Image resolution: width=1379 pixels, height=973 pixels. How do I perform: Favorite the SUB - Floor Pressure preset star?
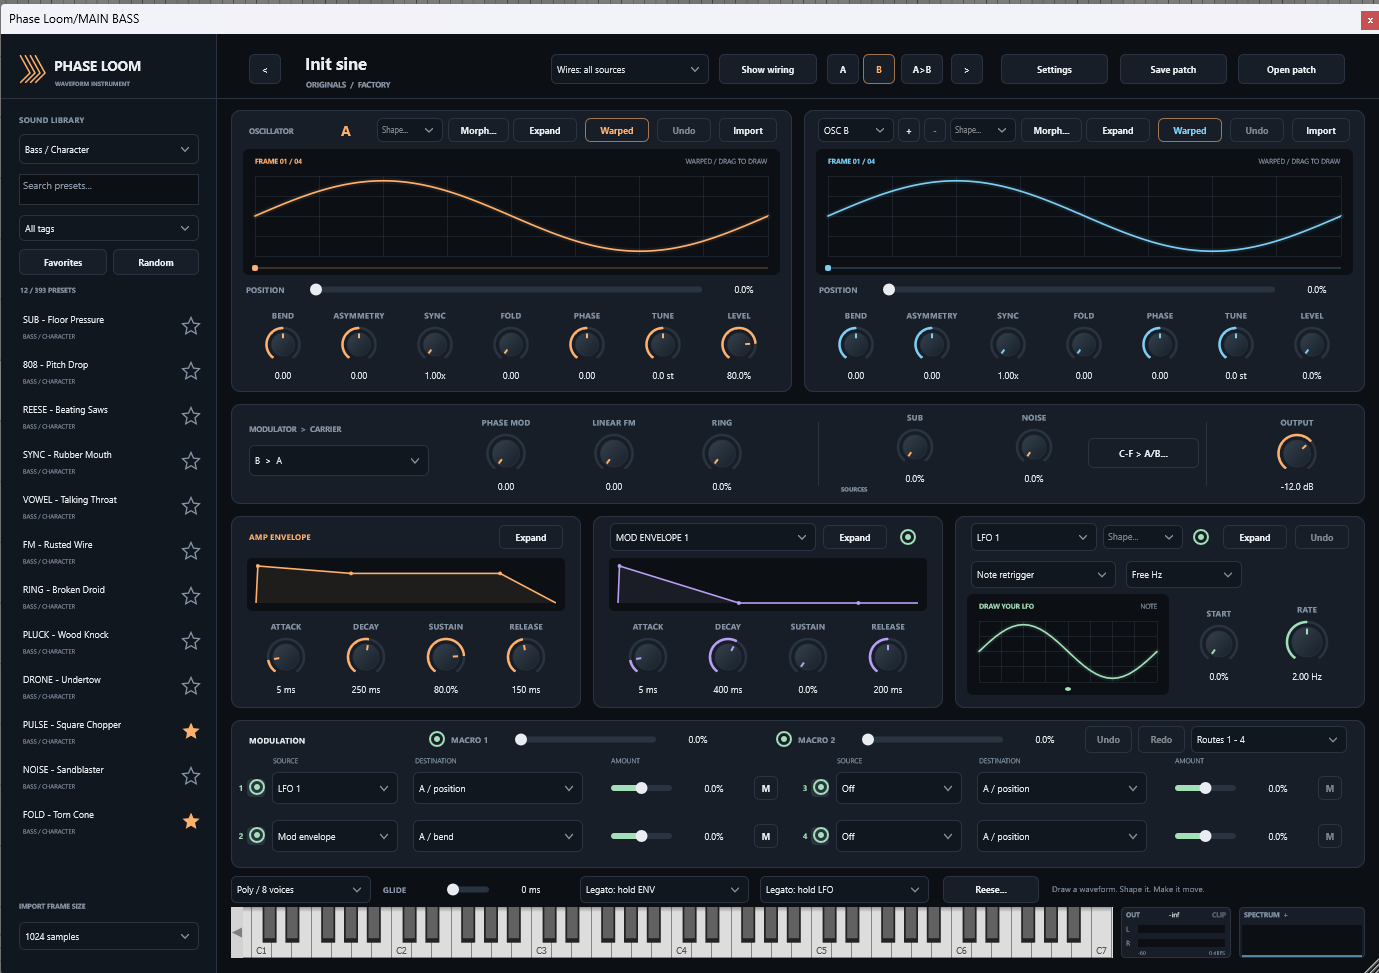[191, 326]
